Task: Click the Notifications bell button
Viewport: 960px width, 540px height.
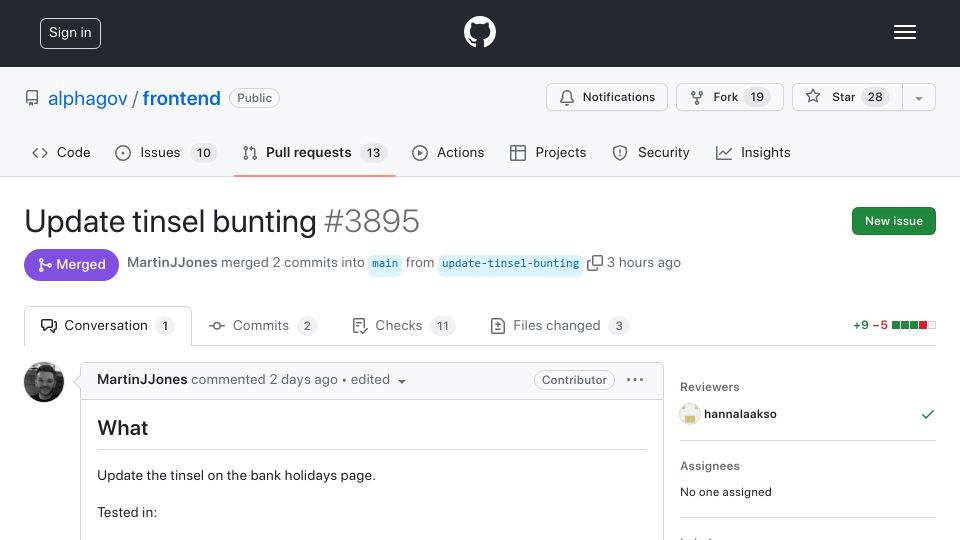Action: coord(606,97)
